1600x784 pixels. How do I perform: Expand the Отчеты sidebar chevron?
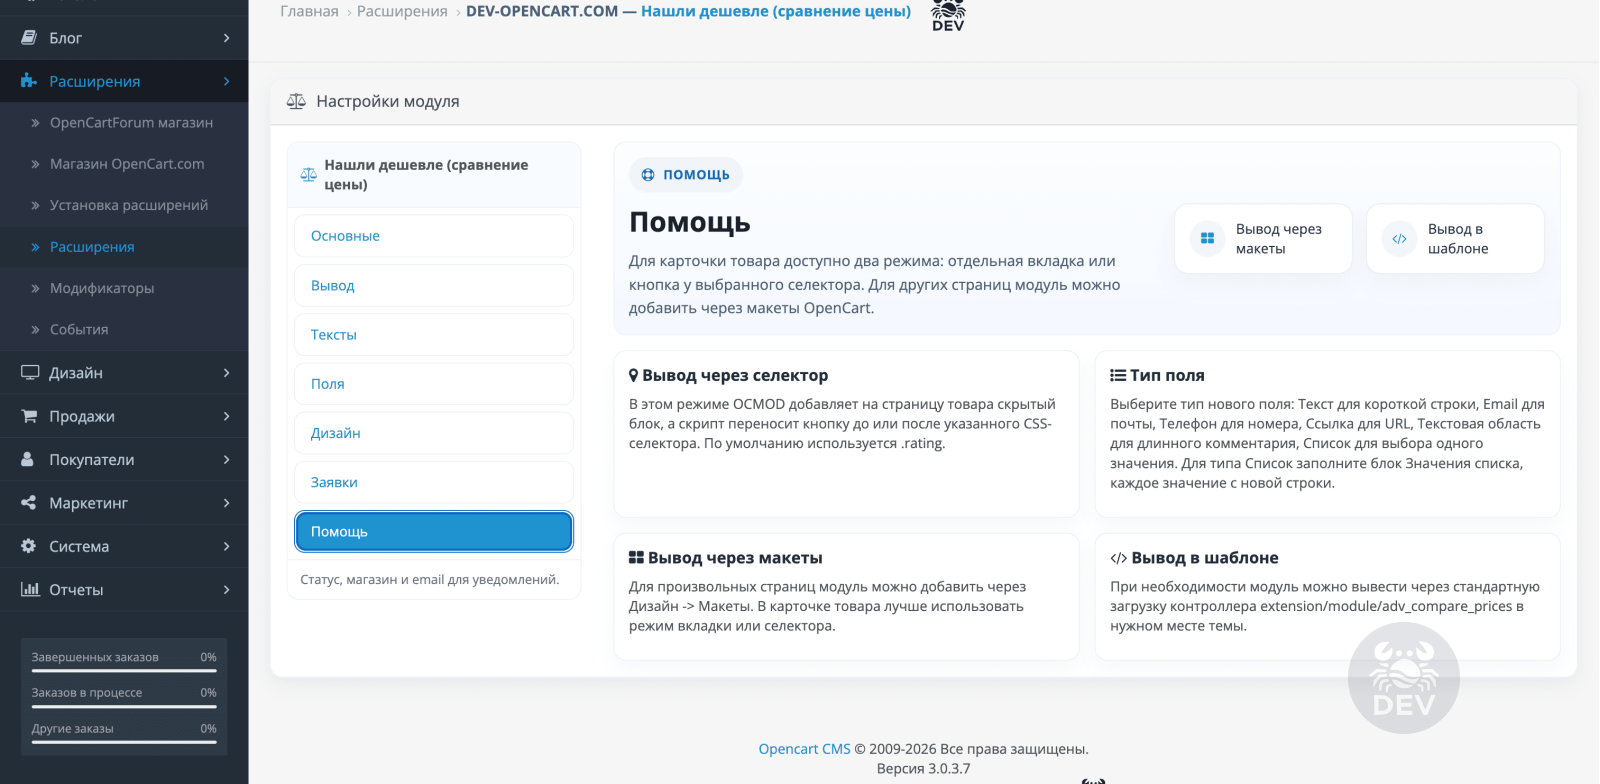point(227,589)
